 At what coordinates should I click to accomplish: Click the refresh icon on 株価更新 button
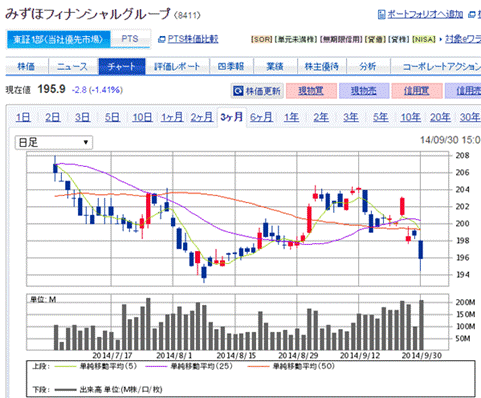tap(238, 91)
